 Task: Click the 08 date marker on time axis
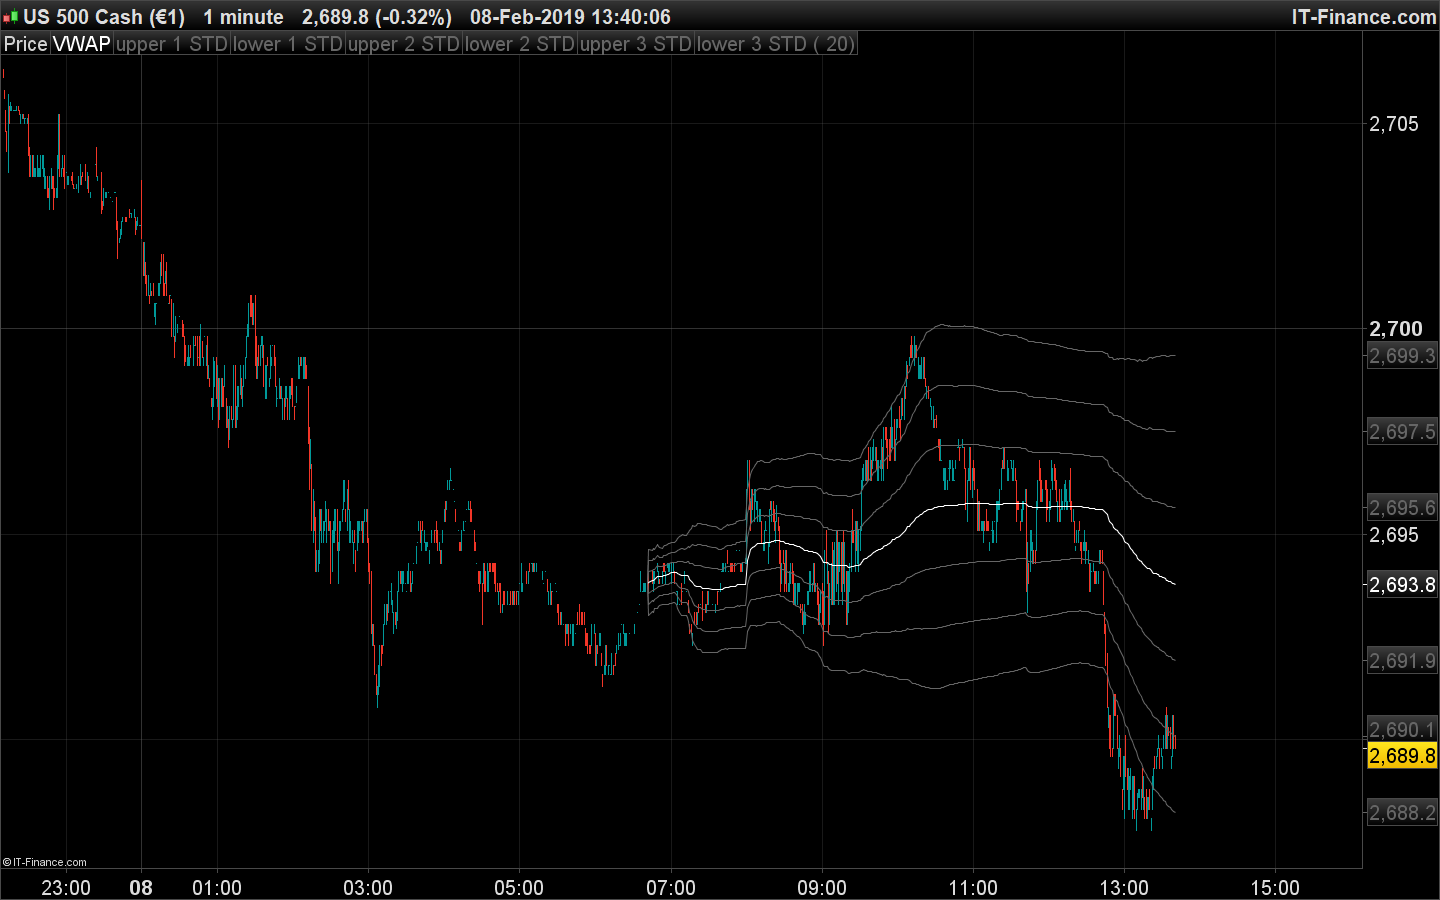pos(141,888)
